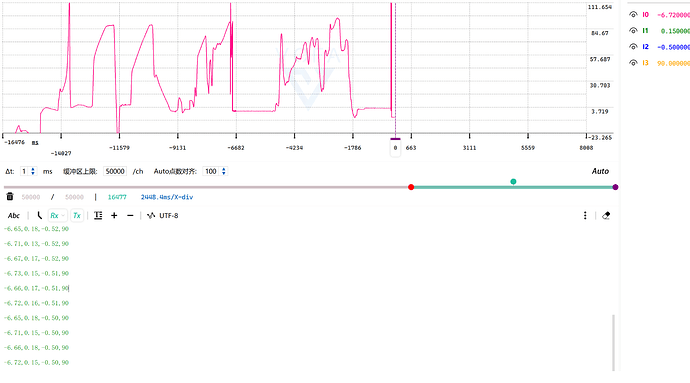
Task: Open the Rx dropdown
Action: (x=57, y=215)
